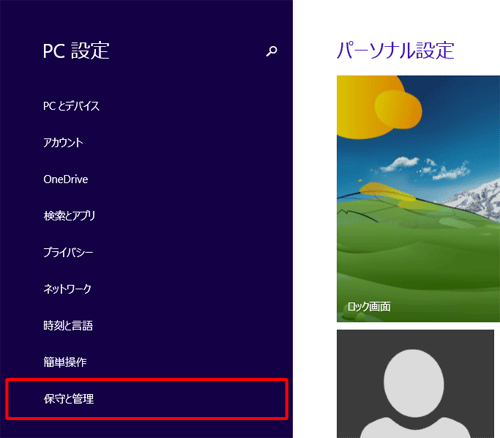Viewport: 500px width, 438px height.
Task: Choose the 簡単操作 category
Action: point(65,362)
